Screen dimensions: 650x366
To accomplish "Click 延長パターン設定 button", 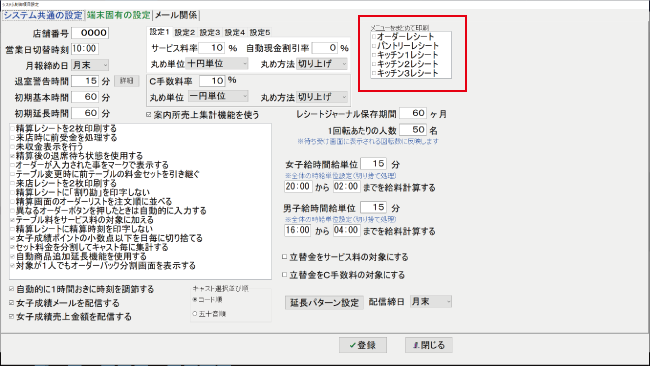I will coord(324,303).
